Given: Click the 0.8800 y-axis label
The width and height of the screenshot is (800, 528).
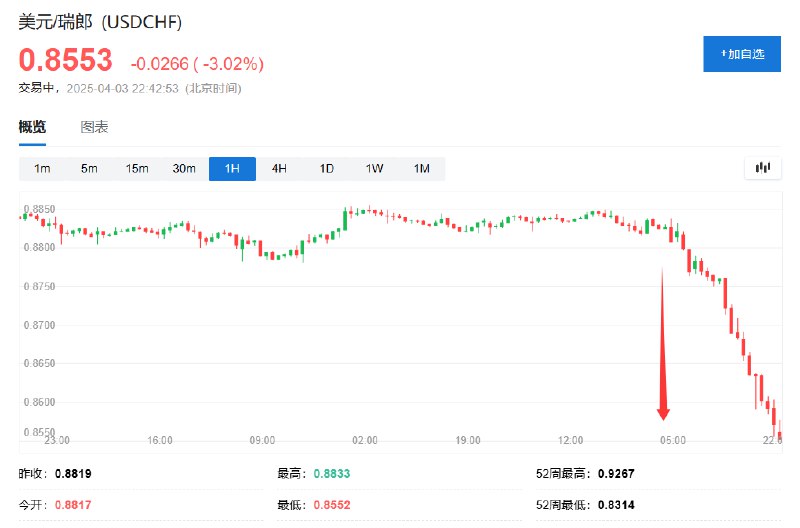Looking at the screenshot, I should [x=39, y=247].
